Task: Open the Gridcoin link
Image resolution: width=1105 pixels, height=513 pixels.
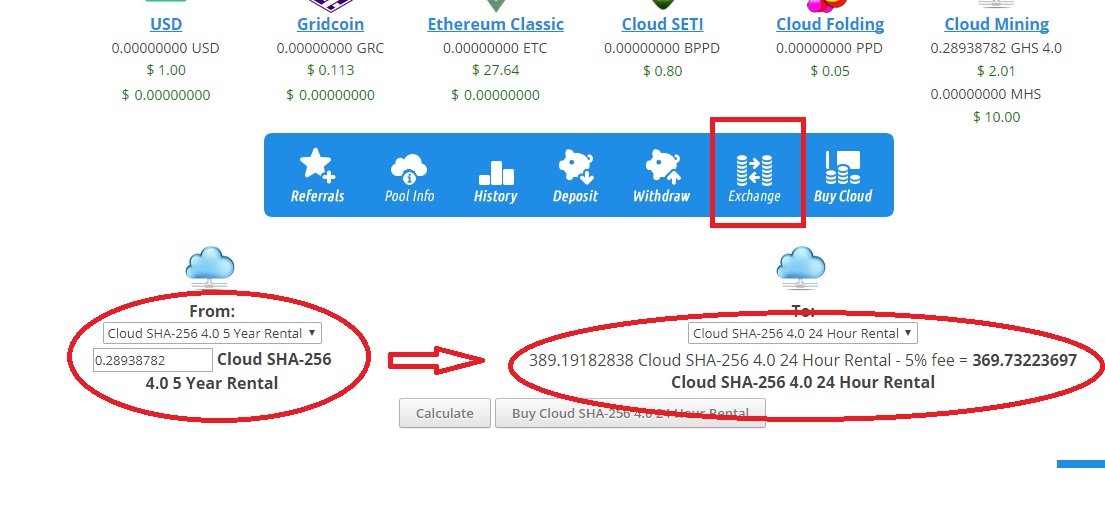Action: pos(331,24)
